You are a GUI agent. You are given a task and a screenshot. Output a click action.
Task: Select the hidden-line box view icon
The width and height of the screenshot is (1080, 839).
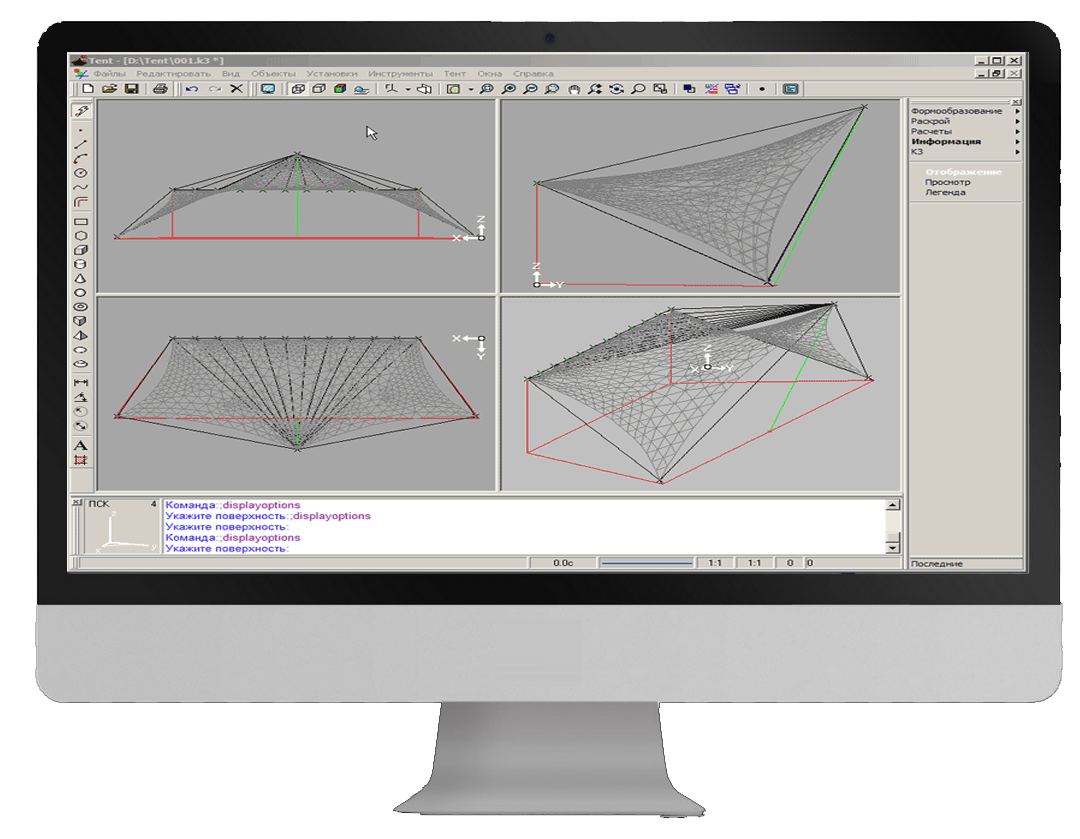pyautogui.click(x=319, y=89)
